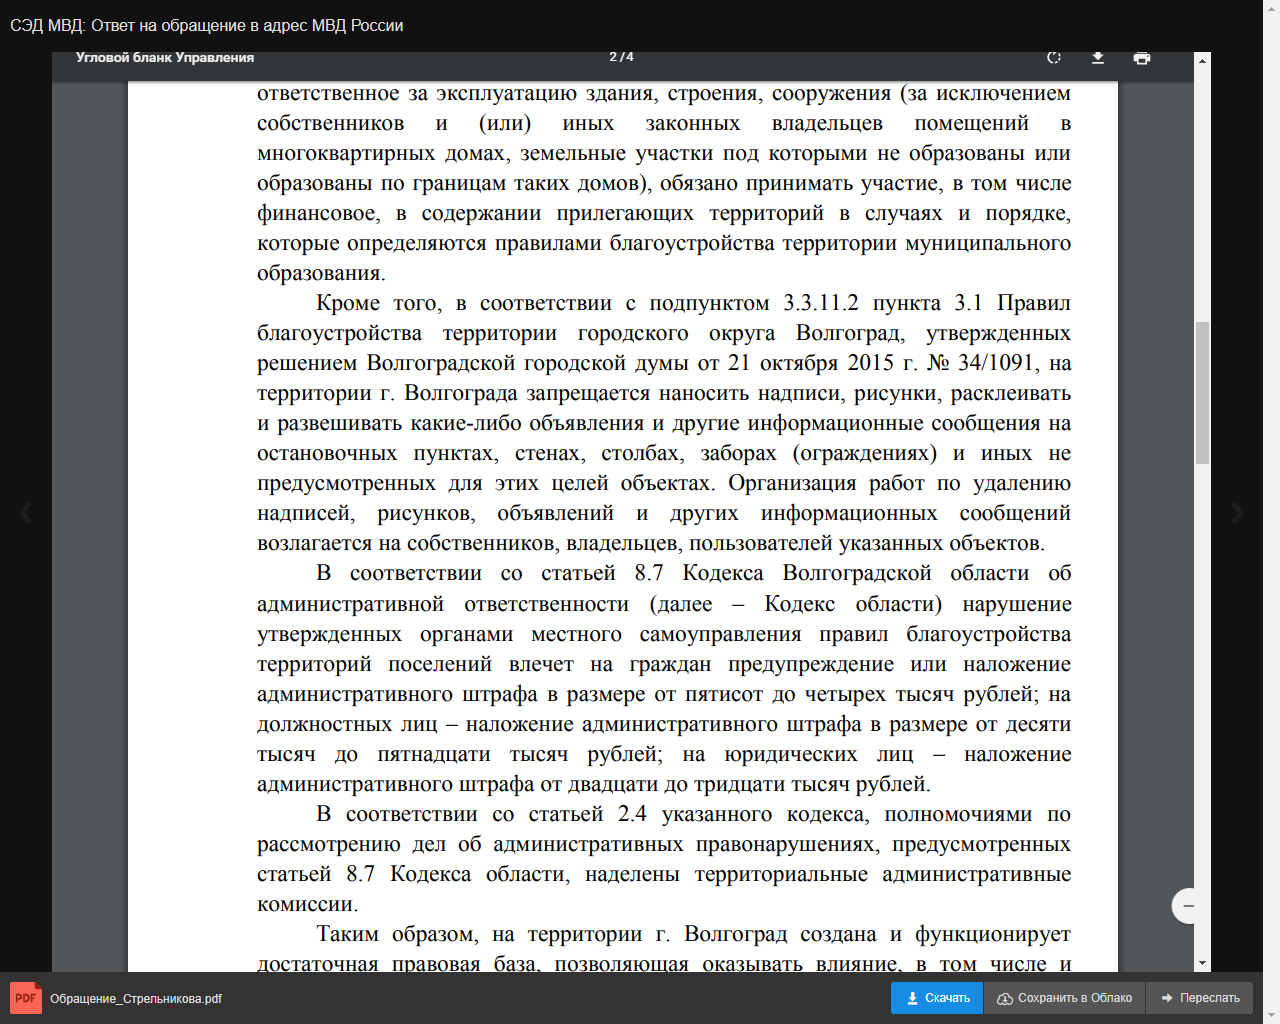Click the PDF viewer scrollbar thumb
The height and width of the screenshot is (1024, 1280).
coord(1203,392)
